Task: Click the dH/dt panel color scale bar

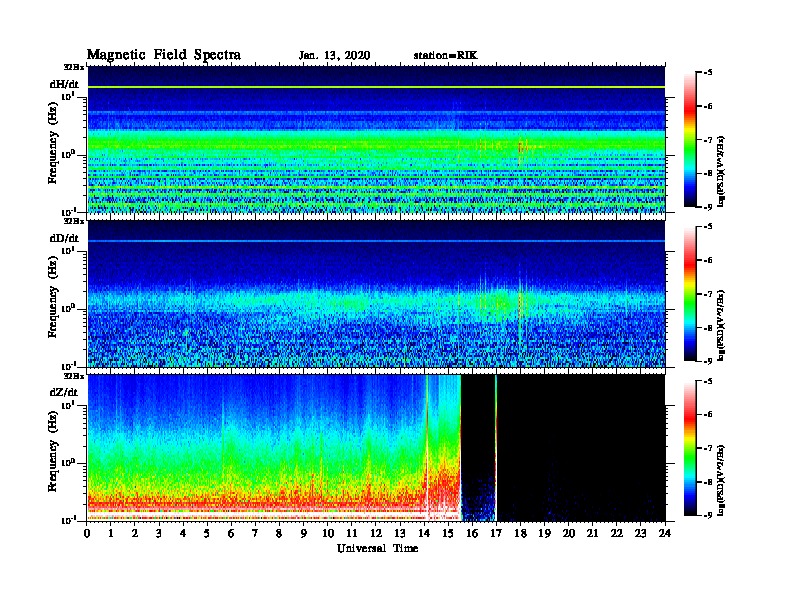Action: point(690,139)
